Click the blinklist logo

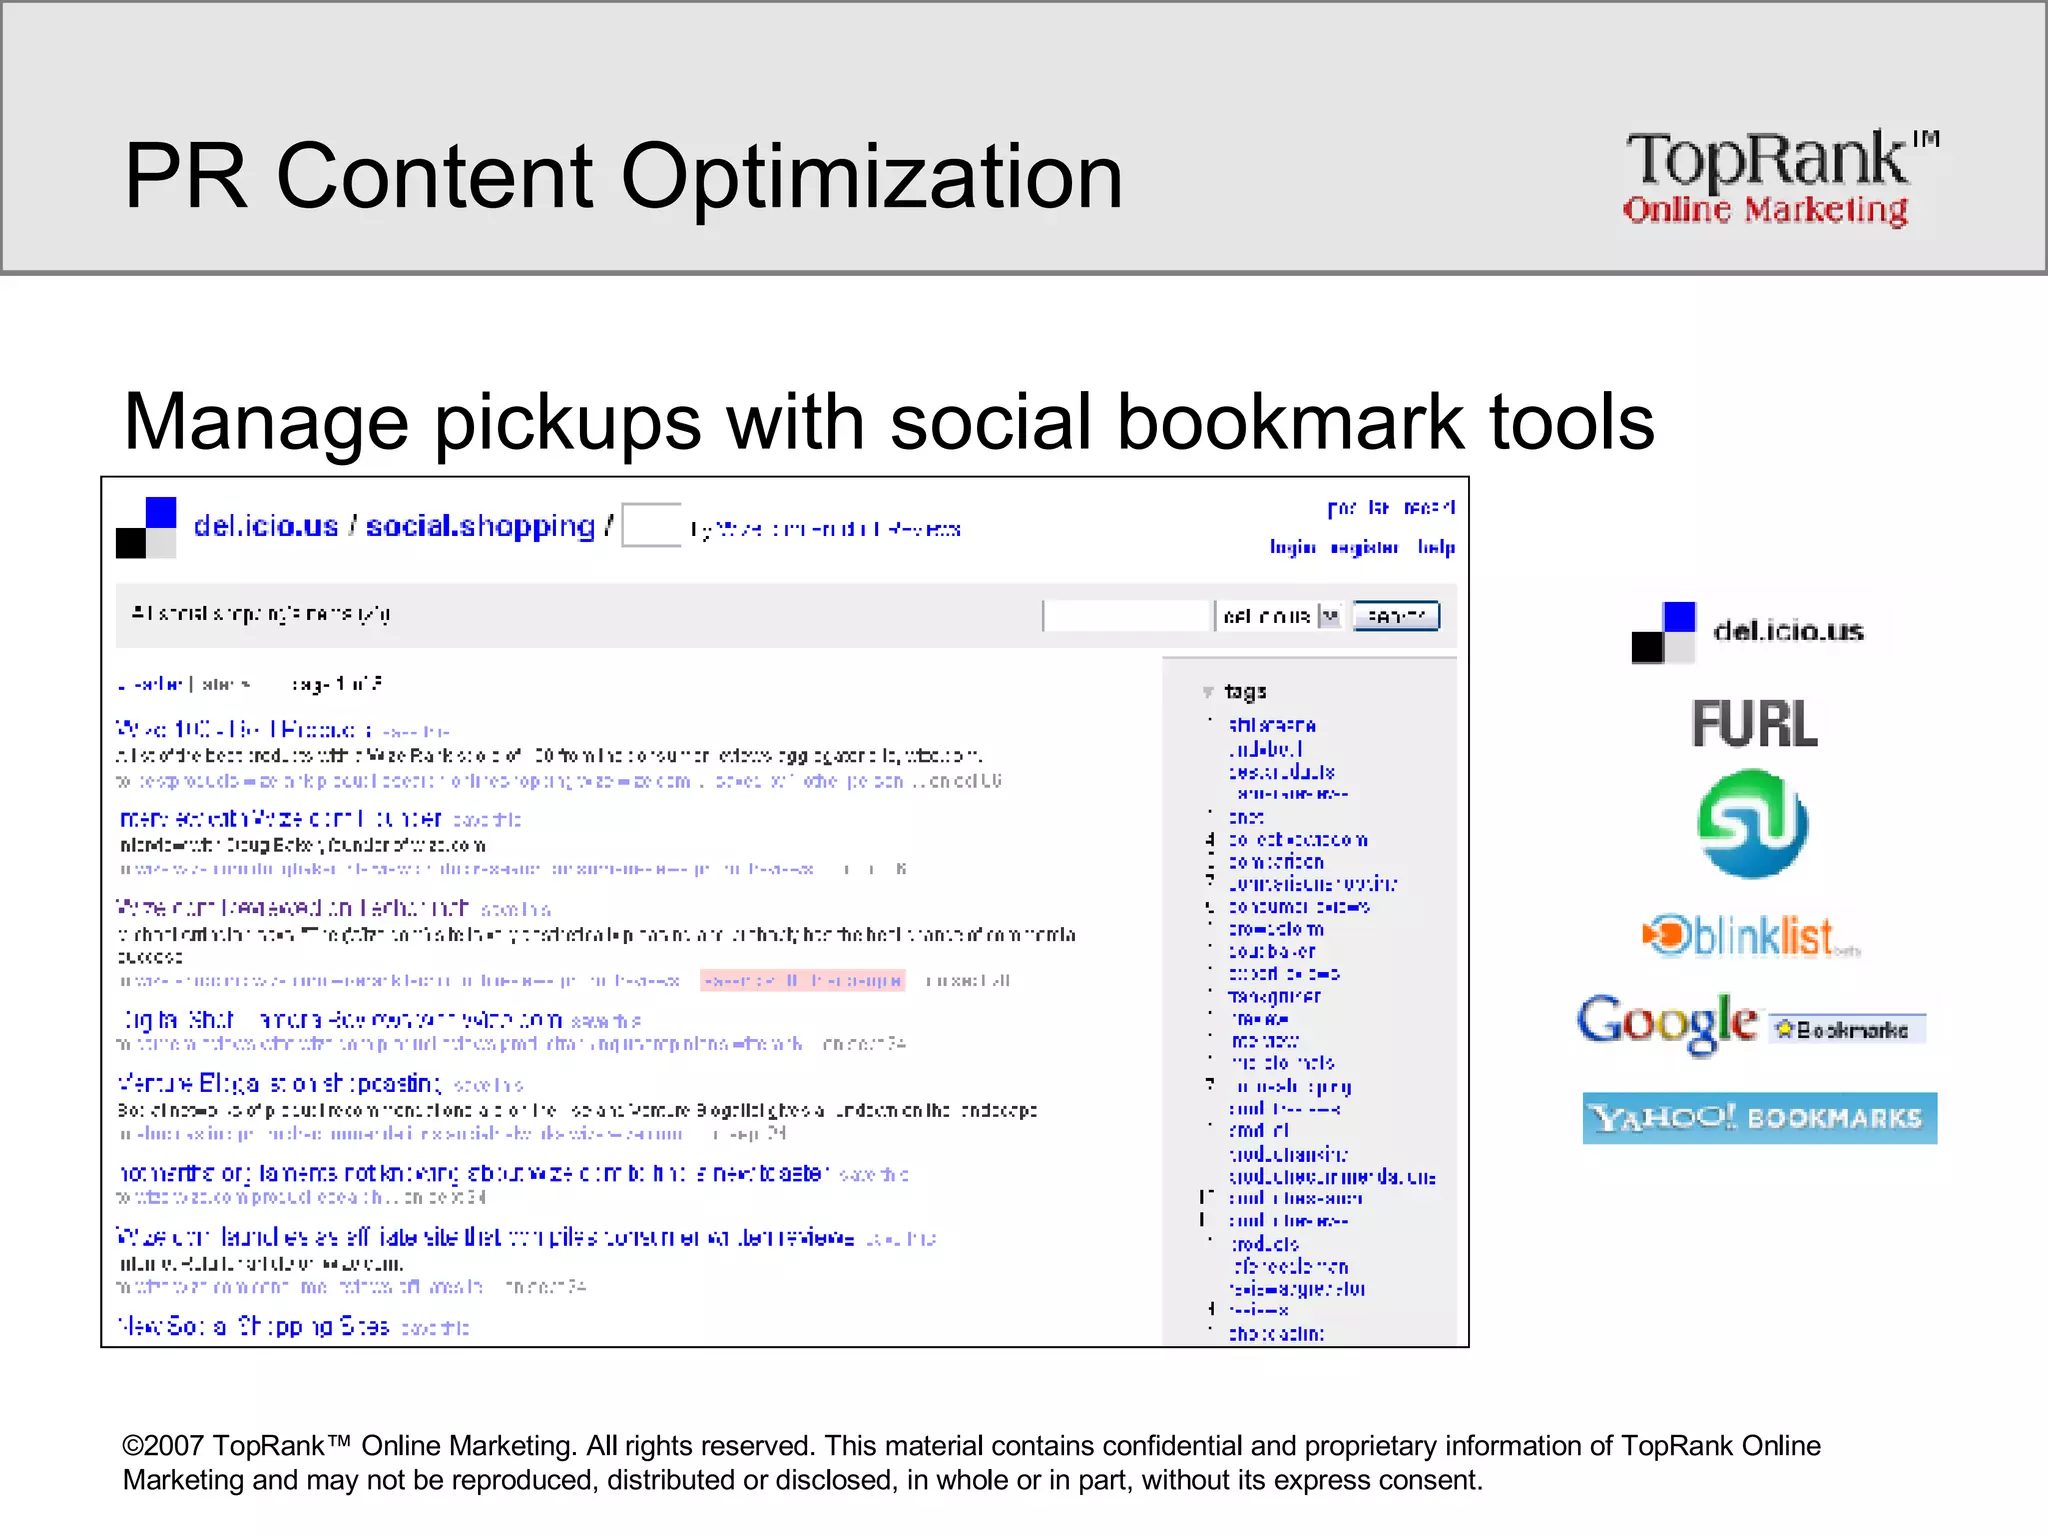click(x=1750, y=936)
